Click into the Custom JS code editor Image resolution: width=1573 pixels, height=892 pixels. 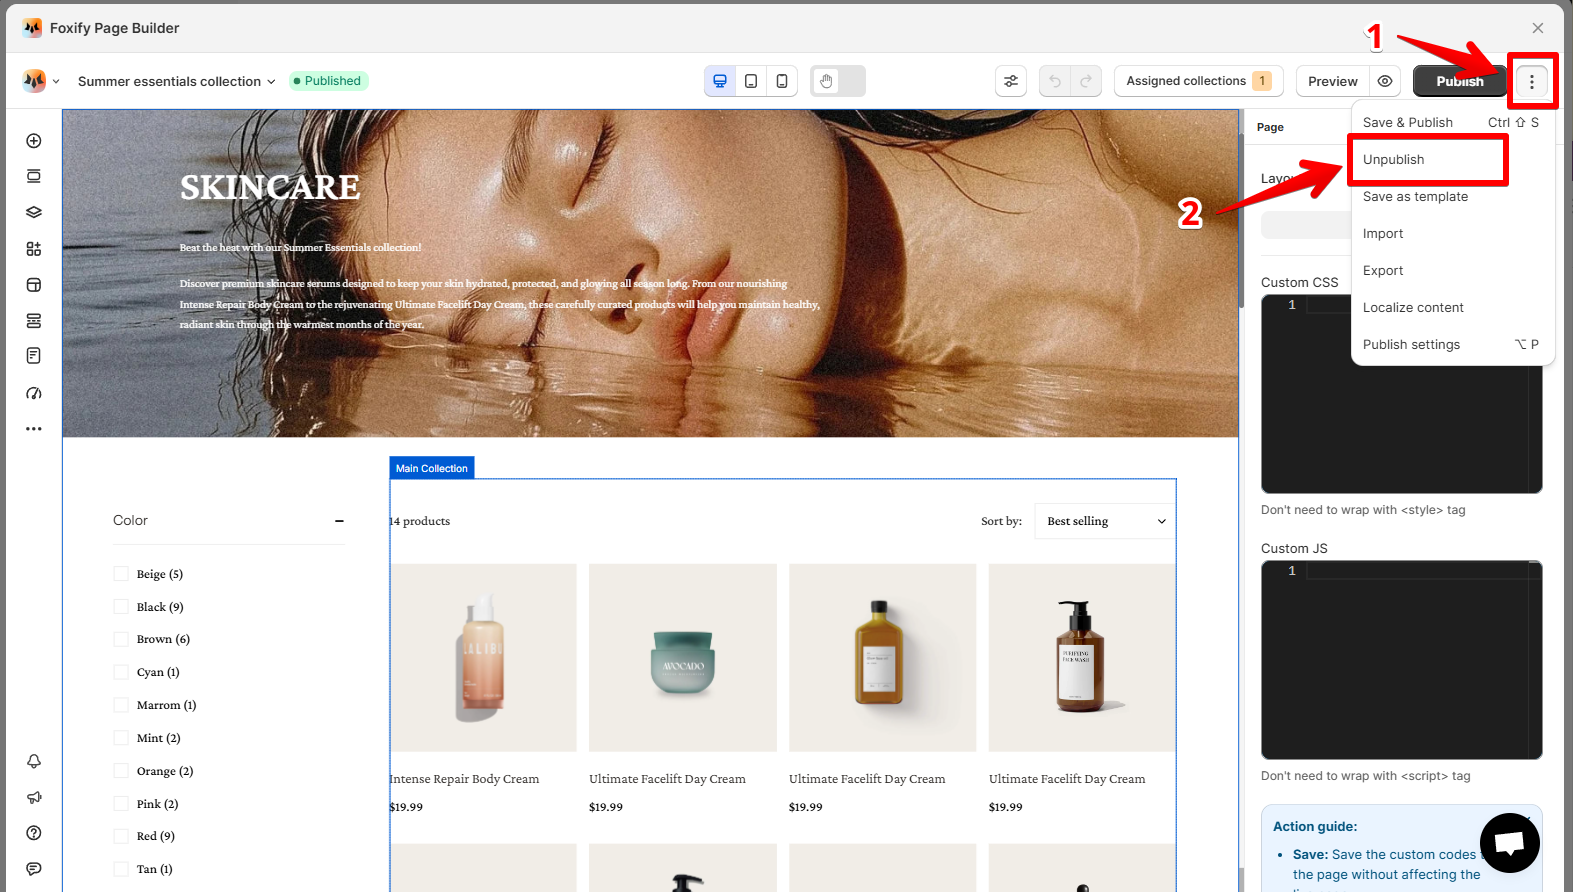(x=1401, y=660)
